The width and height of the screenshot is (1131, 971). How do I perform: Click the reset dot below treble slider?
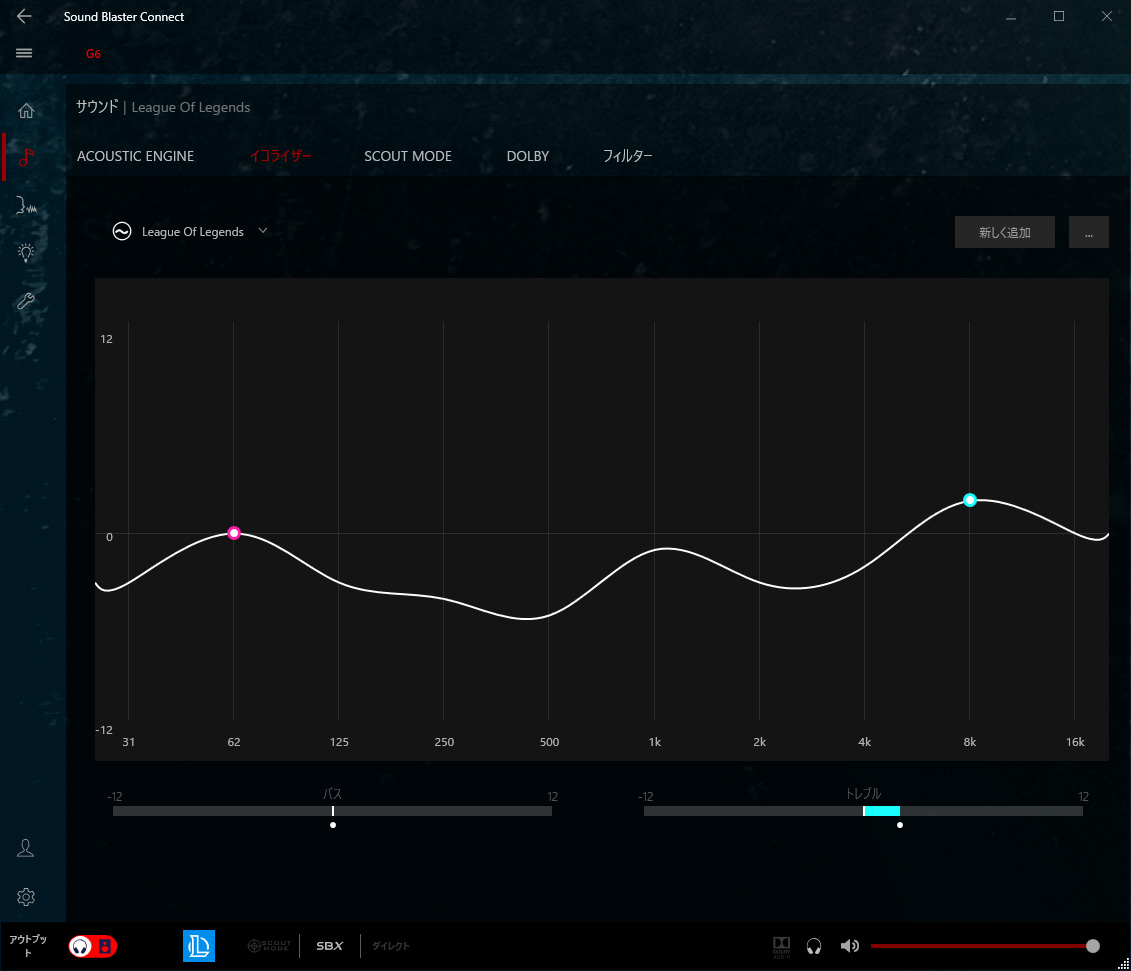coord(899,825)
